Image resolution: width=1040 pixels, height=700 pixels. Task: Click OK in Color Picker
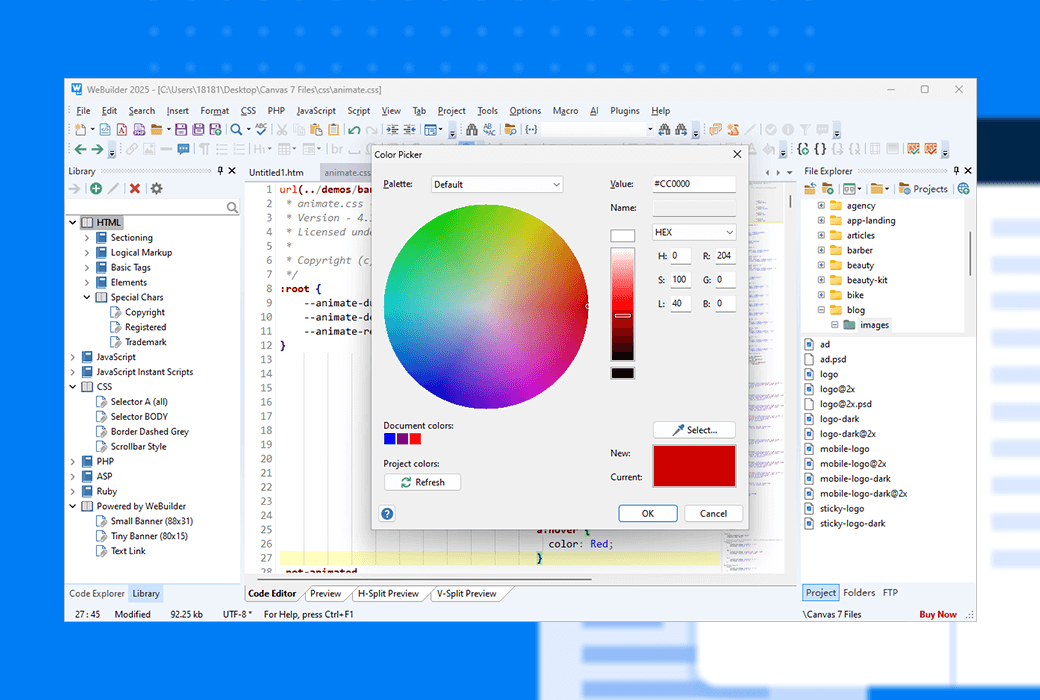tap(648, 514)
